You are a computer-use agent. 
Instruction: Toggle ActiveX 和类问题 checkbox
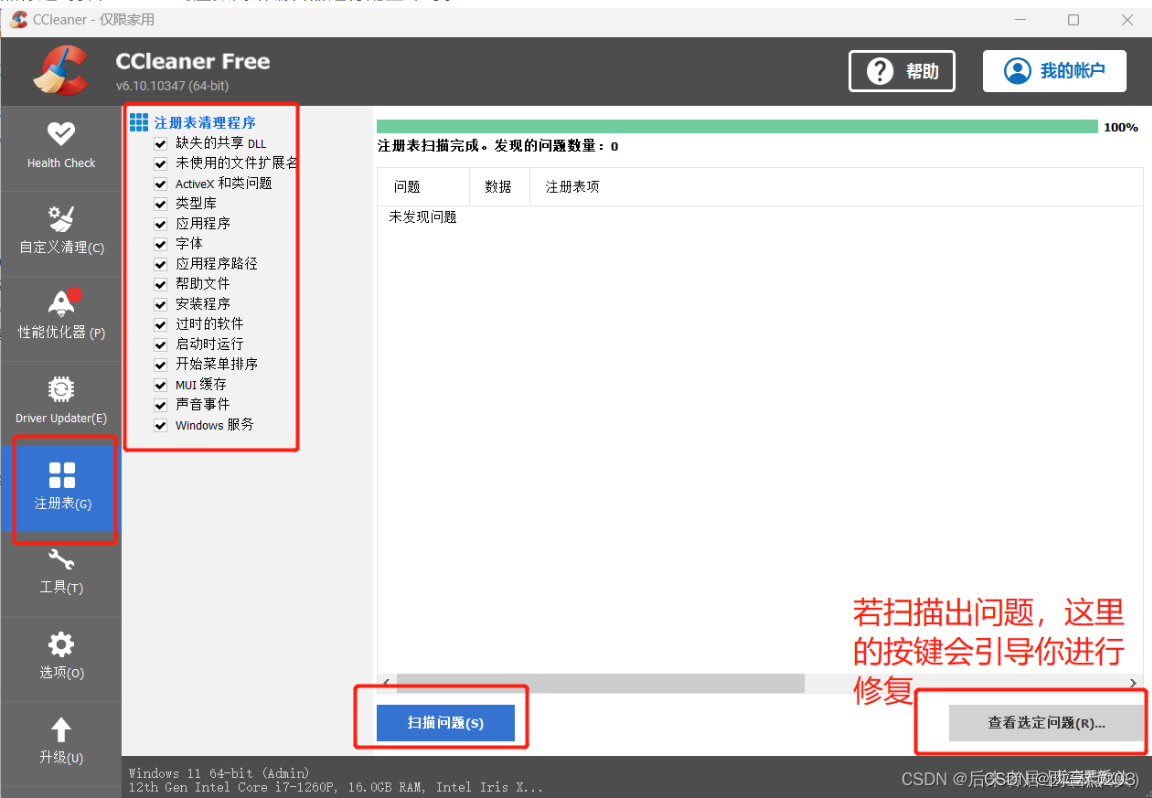pos(160,184)
